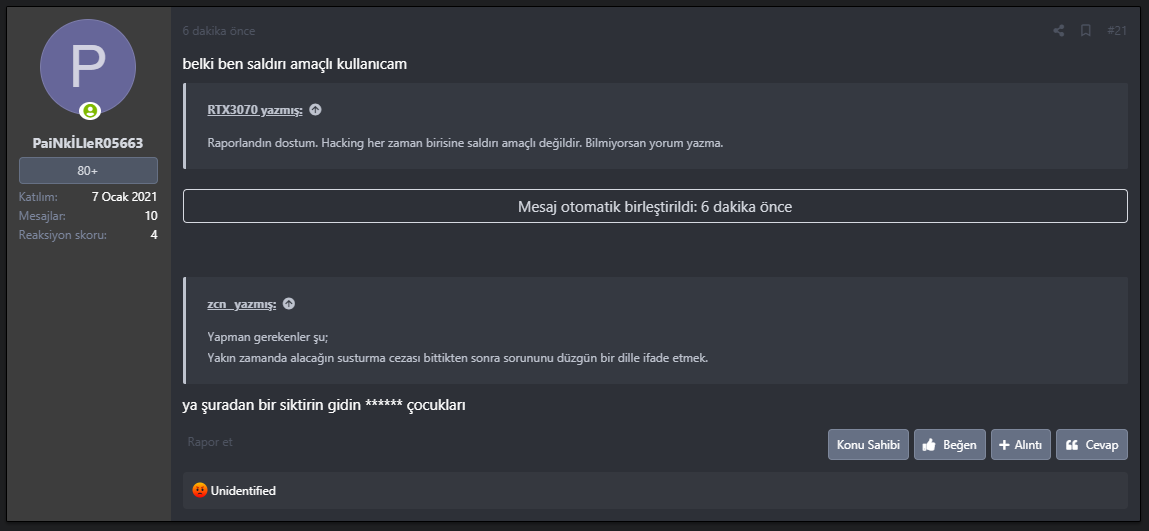Click the 6 dakika önce timestamp
The width and height of the screenshot is (1149, 531).
(x=218, y=31)
